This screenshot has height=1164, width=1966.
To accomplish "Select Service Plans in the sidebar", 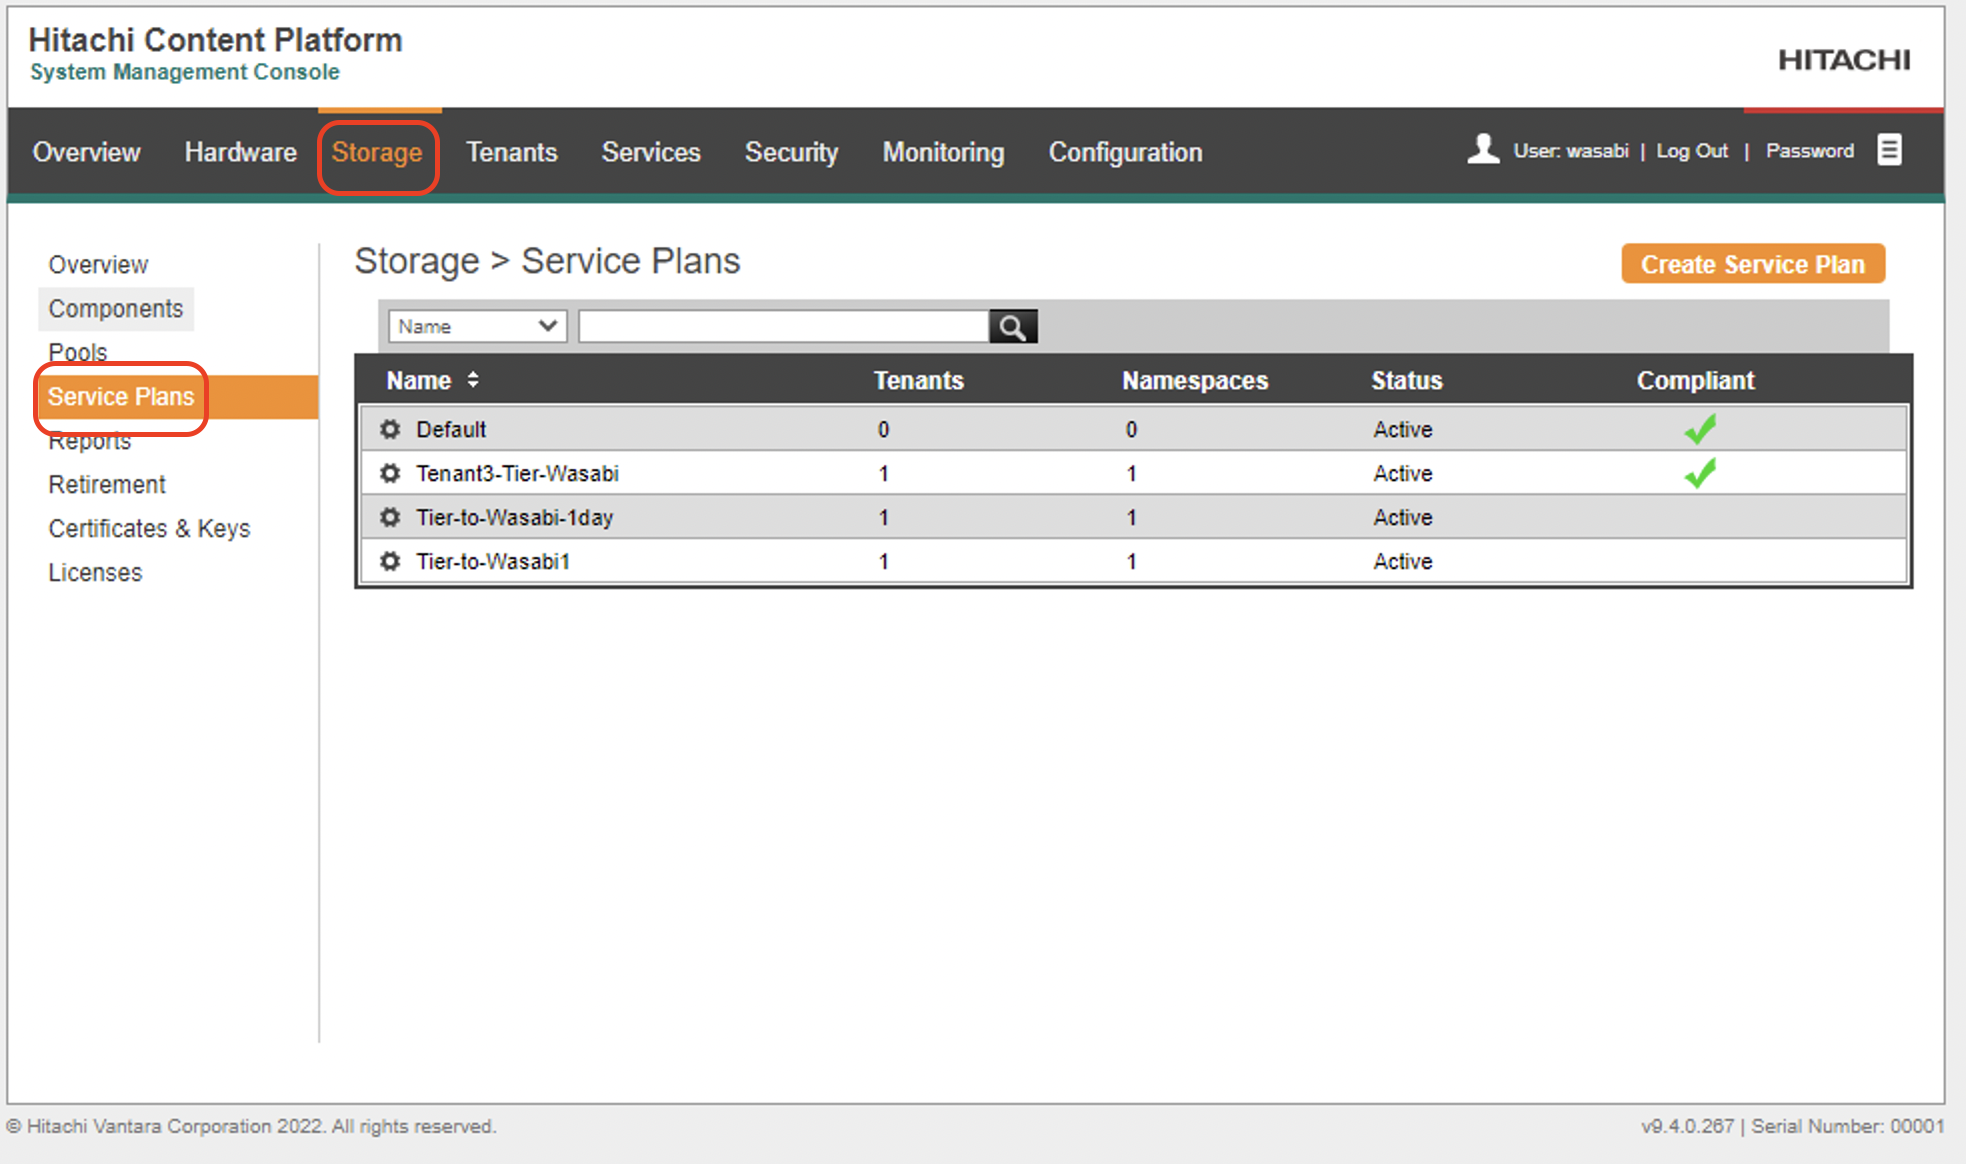I will pos(121,396).
